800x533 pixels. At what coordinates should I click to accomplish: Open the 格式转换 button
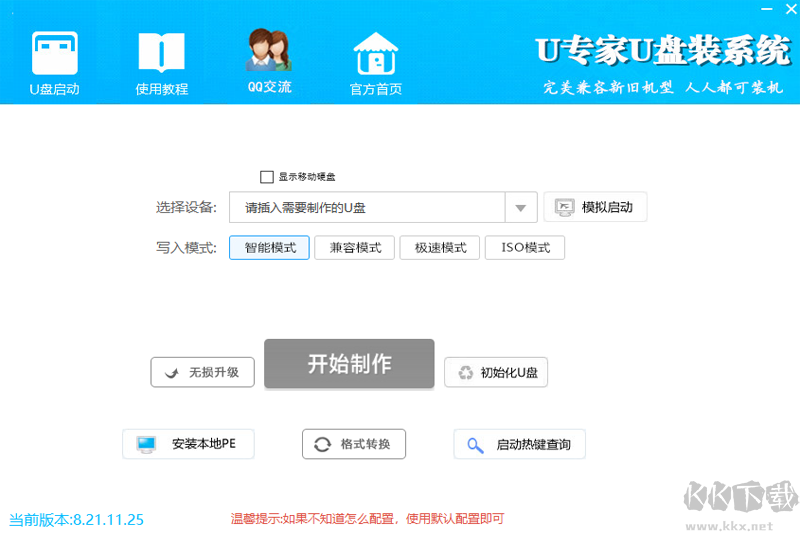354,444
